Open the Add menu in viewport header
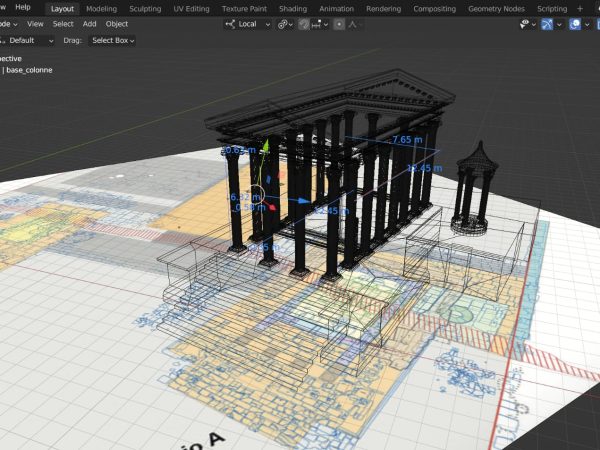 click(89, 24)
